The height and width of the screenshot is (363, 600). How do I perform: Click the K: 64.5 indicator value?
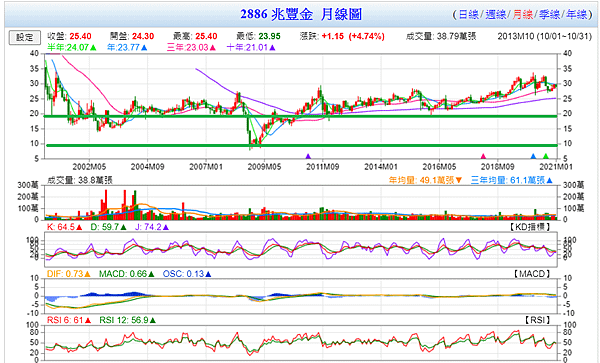pyautogui.click(x=64, y=227)
